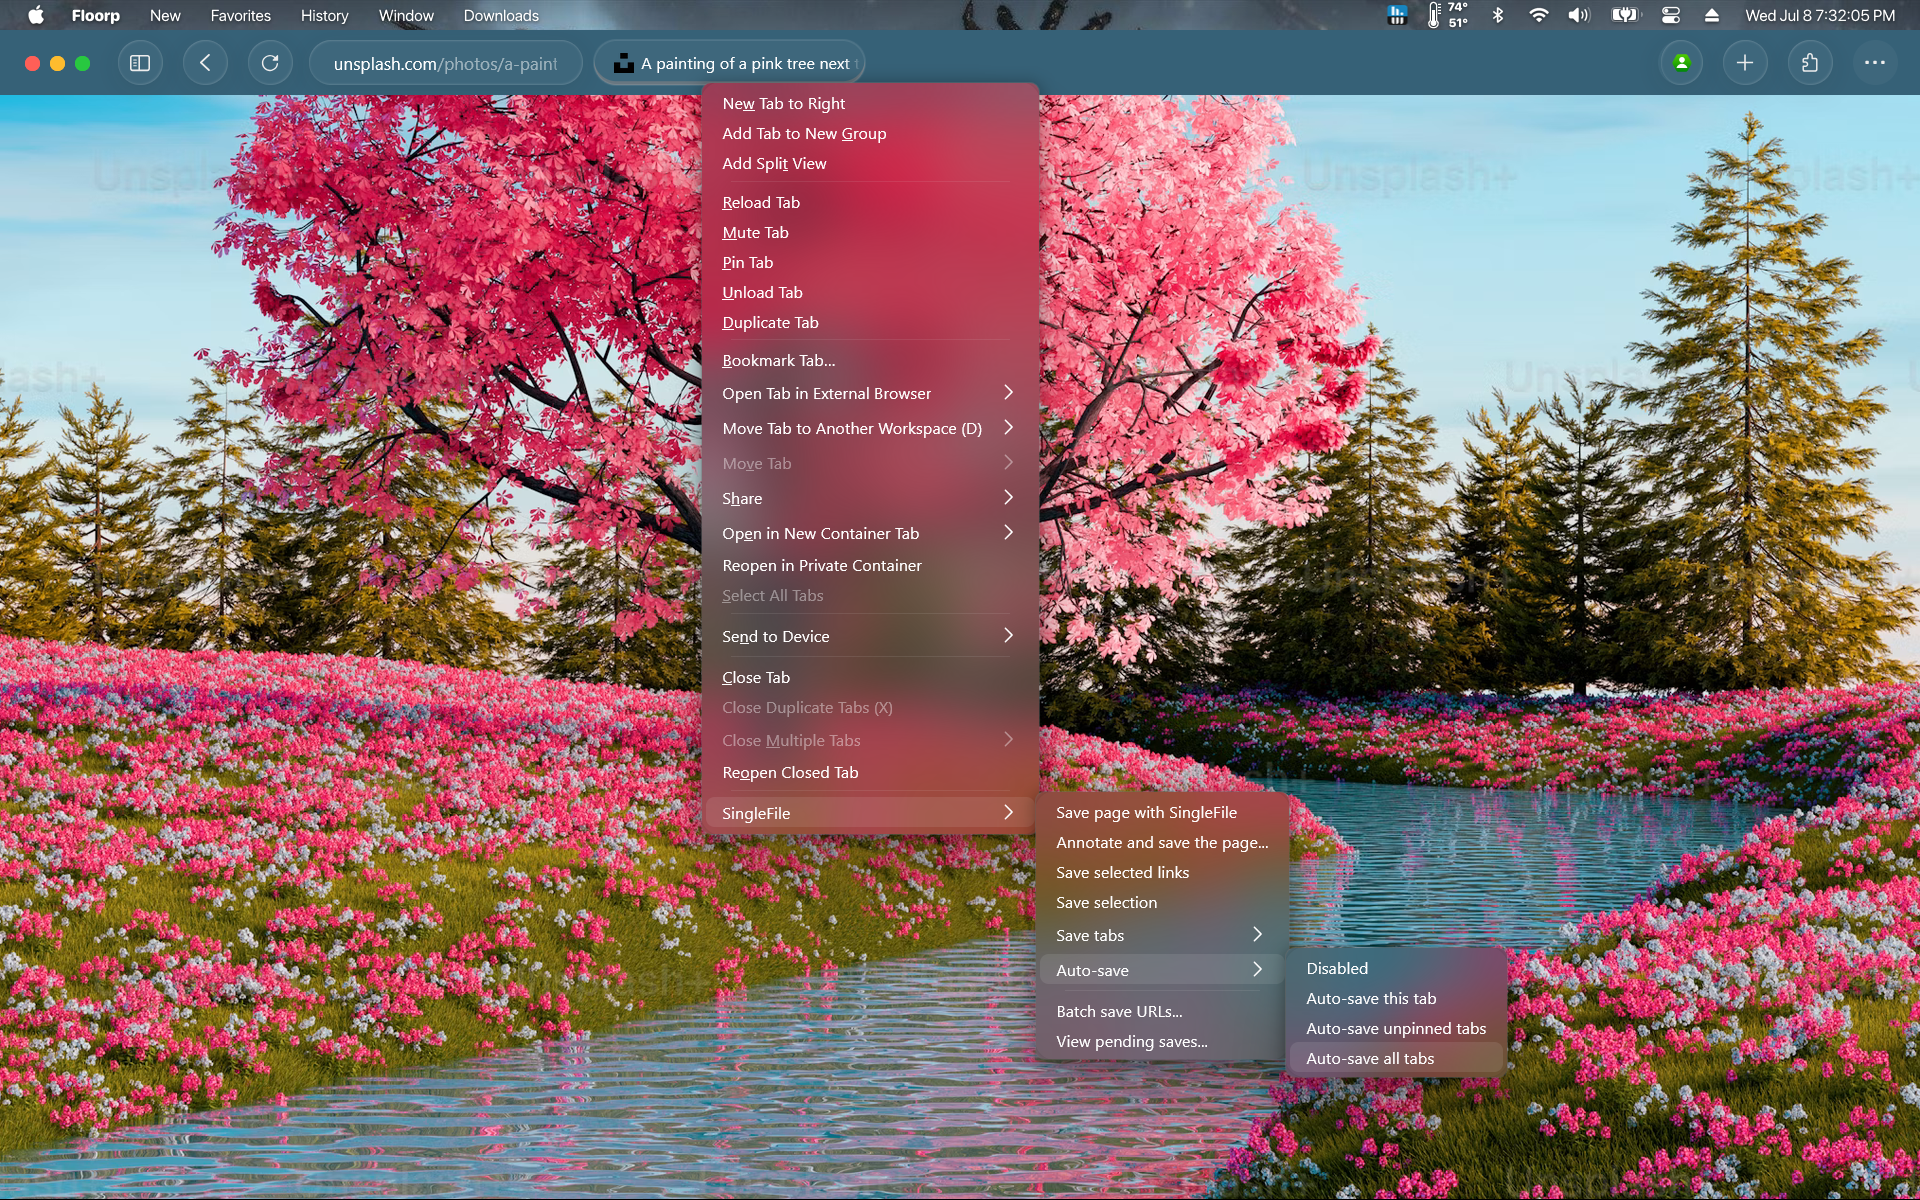This screenshot has width=1920, height=1200.
Task: Enable Auto-save unpinned tabs
Action: (x=1397, y=1028)
